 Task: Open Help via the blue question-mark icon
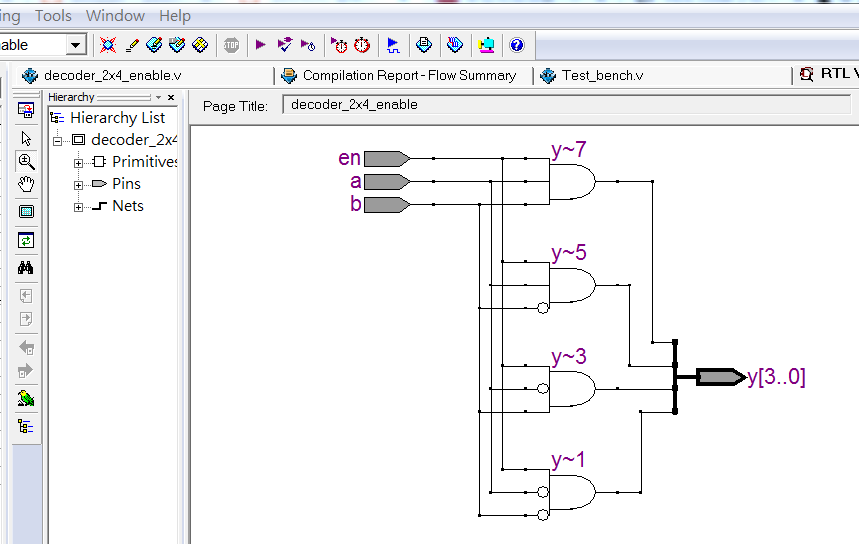coord(517,45)
